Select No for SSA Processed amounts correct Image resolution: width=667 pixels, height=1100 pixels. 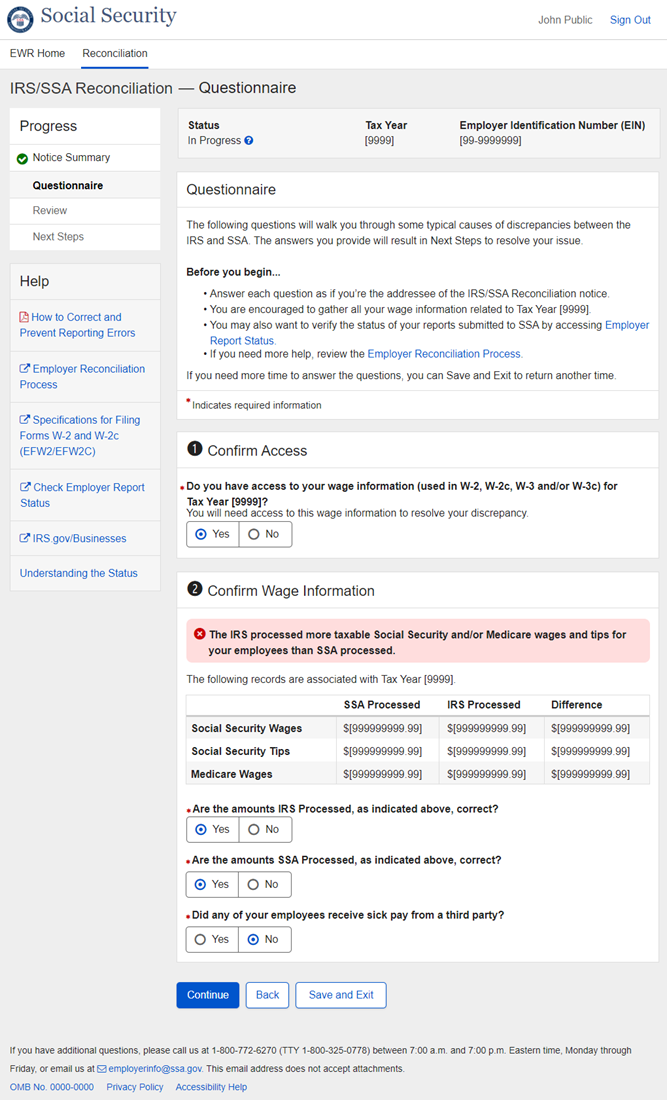click(265, 884)
